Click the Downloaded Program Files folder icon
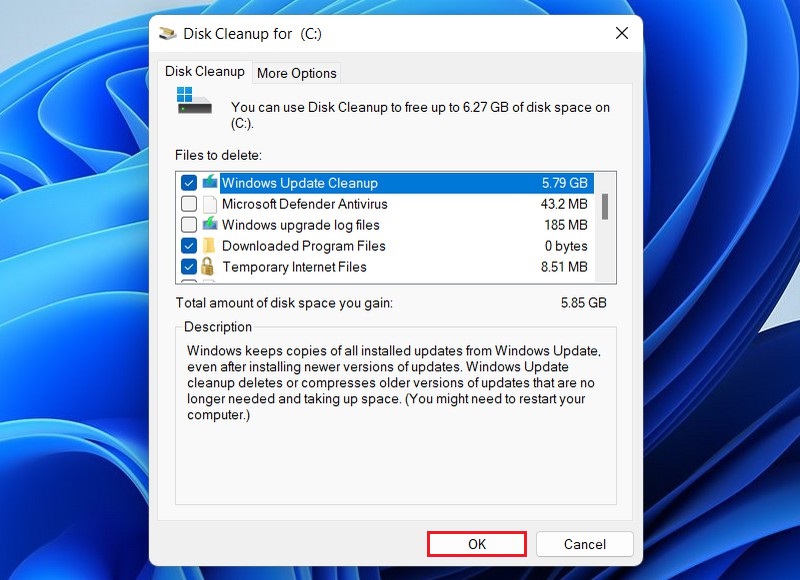The height and width of the screenshot is (580, 800). pyautogui.click(x=209, y=246)
